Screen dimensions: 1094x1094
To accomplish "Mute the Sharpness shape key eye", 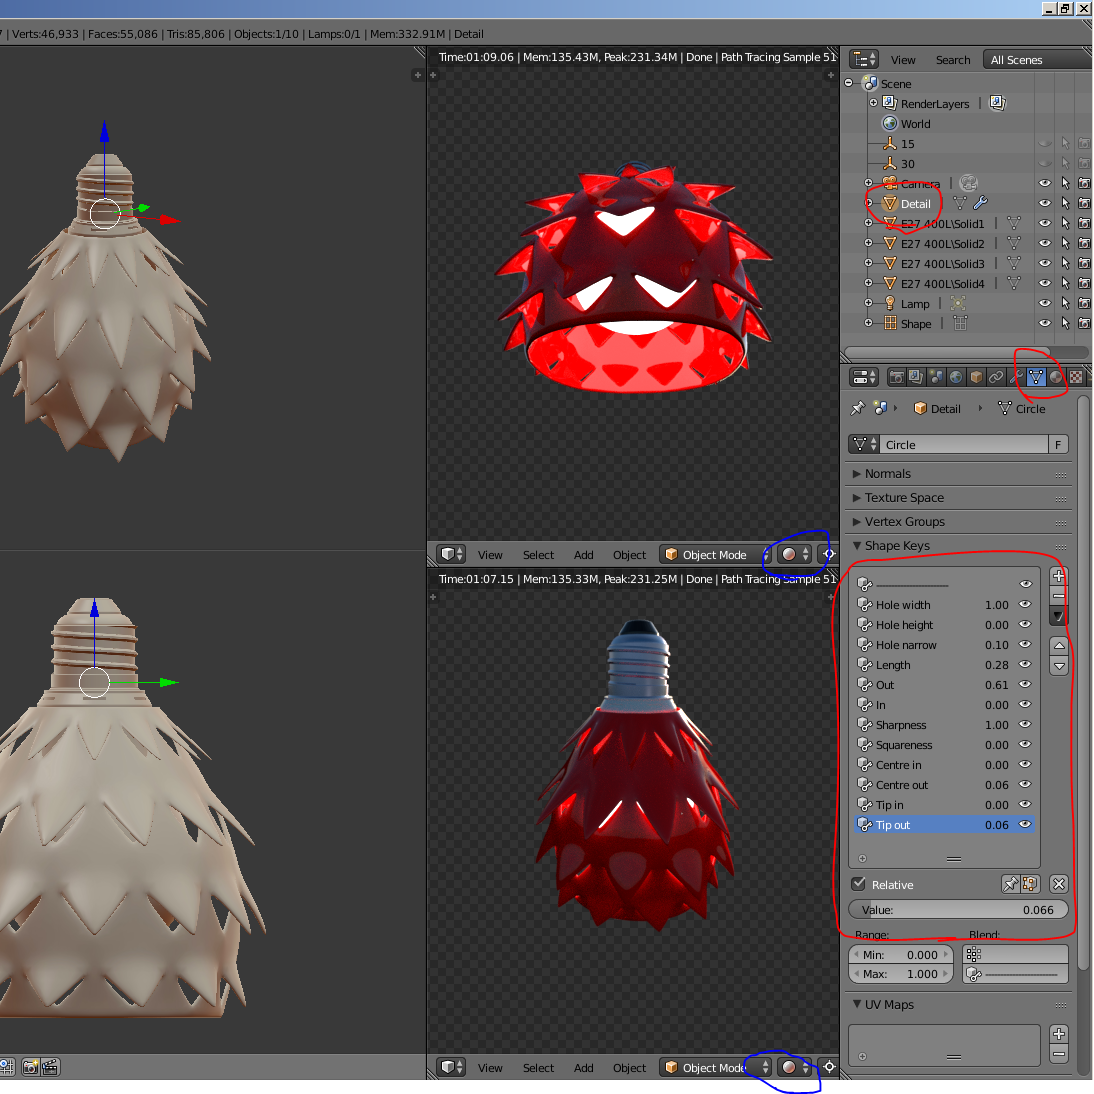I will [1025, 725].
